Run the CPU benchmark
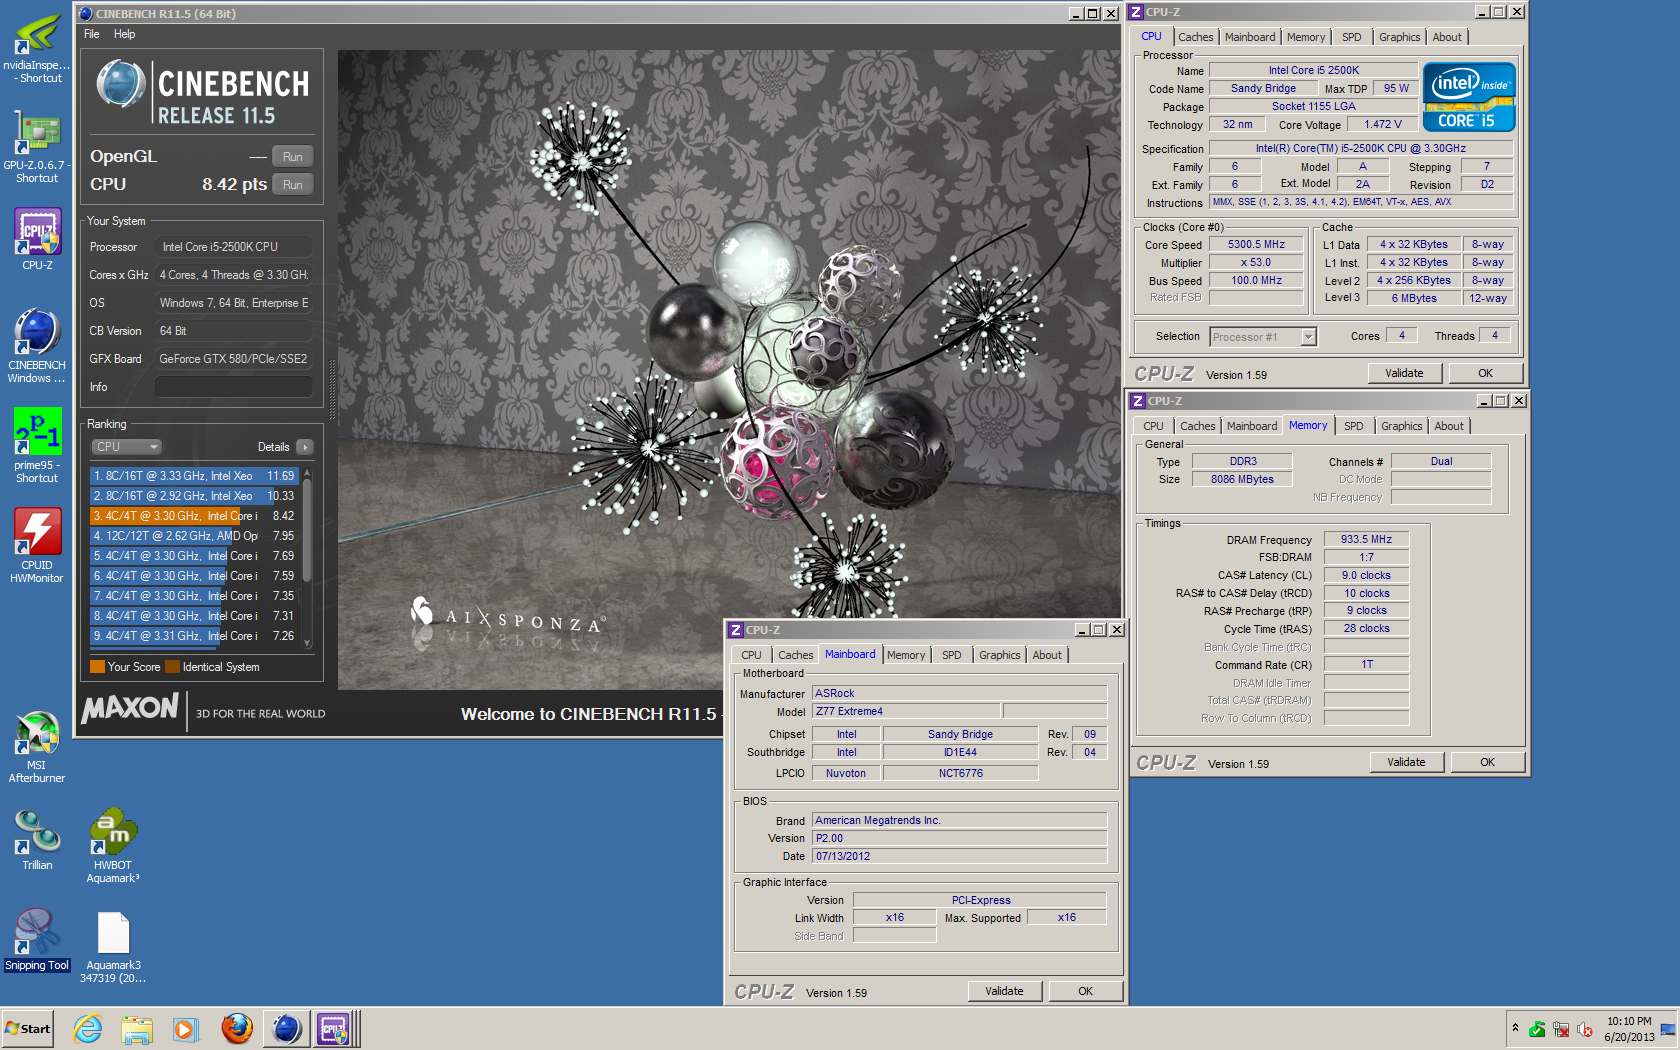 [292, 185]
